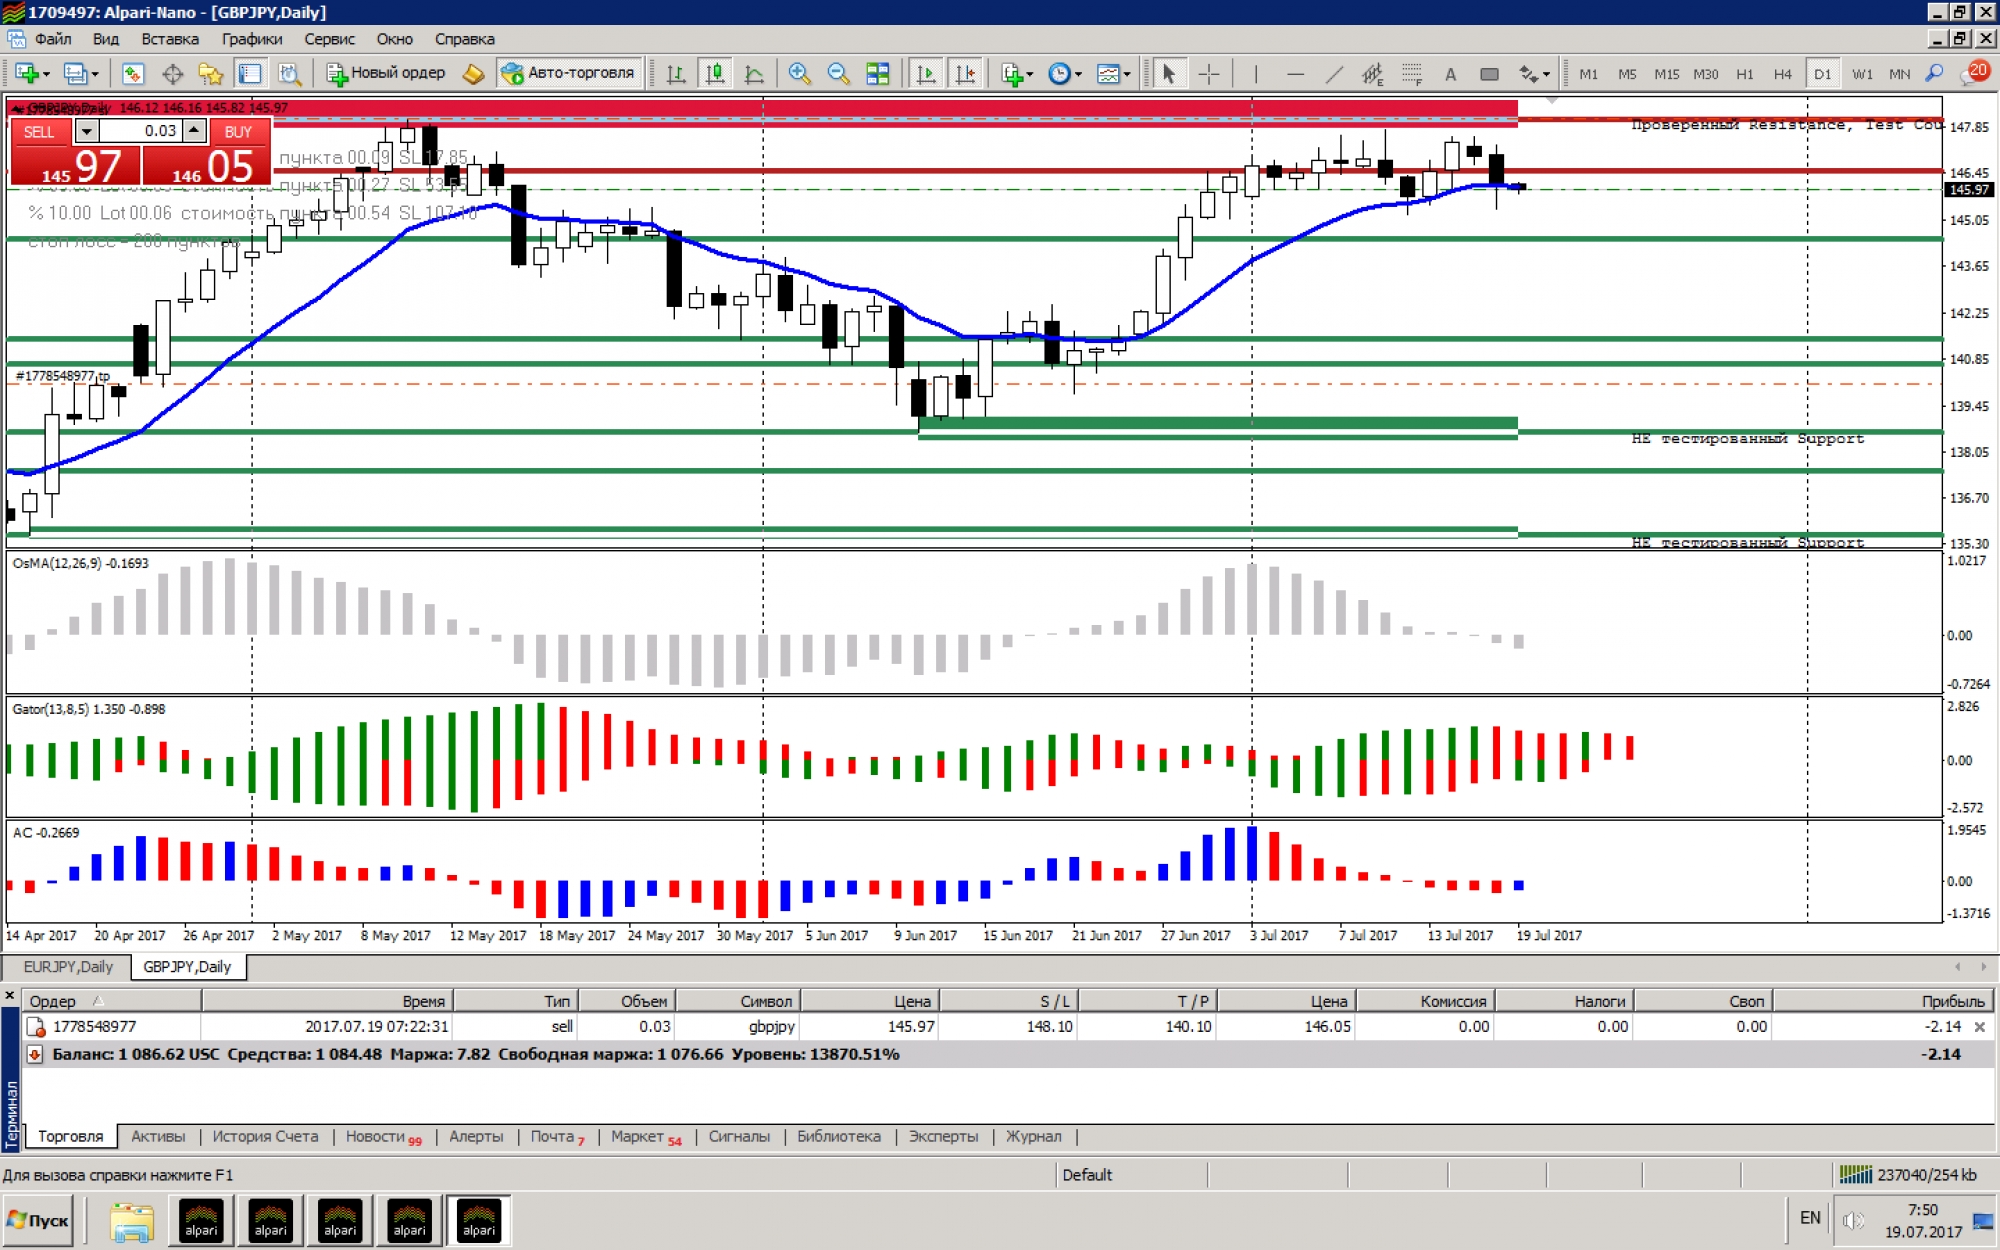This screenshot has width=2000, height=1250.
Task: Click the red SELL price button
Action: (x=76, y=165)
